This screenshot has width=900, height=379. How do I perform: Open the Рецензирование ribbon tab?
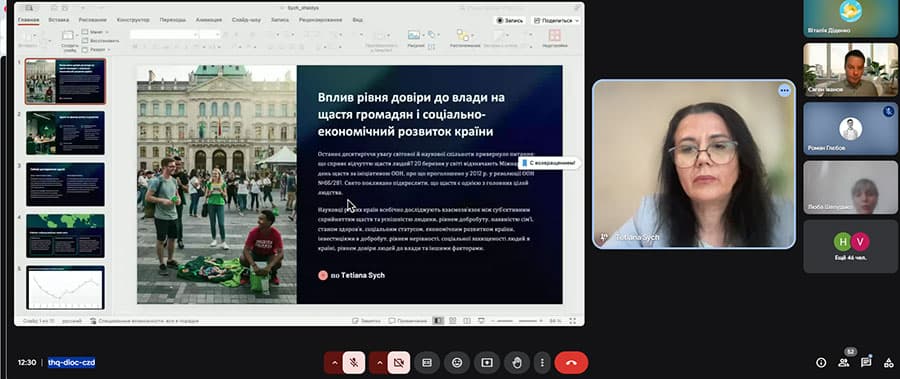pyautogui.click(x=320, y=20)
